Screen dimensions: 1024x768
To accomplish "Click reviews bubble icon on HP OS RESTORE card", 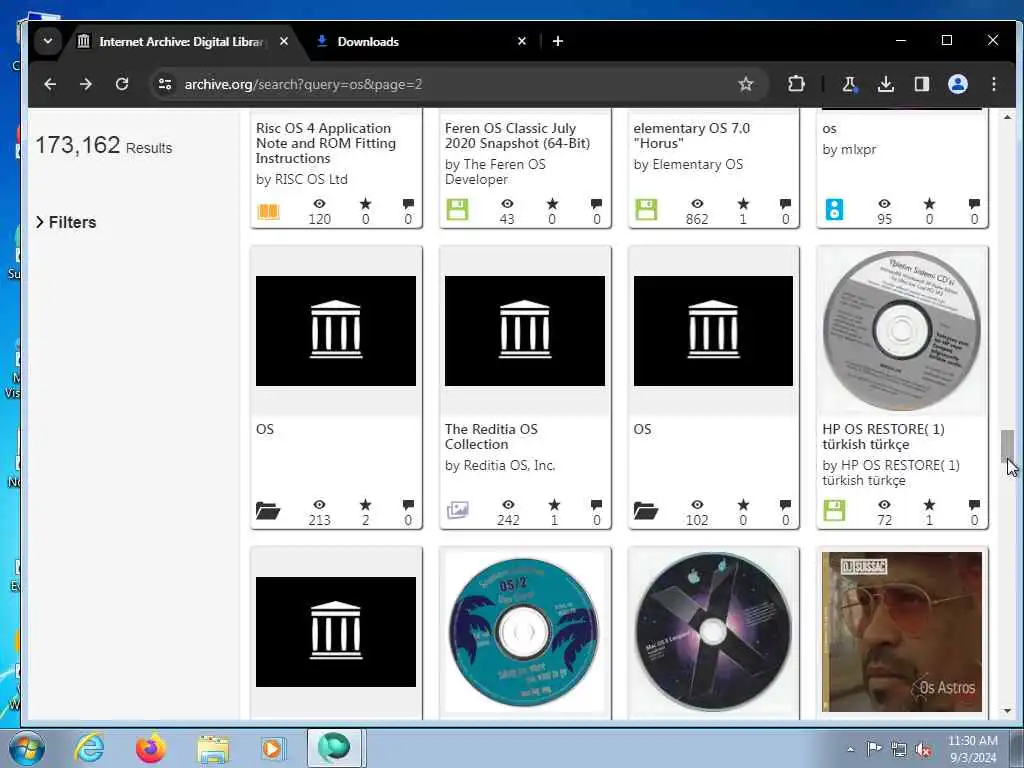I will (974, 504).
